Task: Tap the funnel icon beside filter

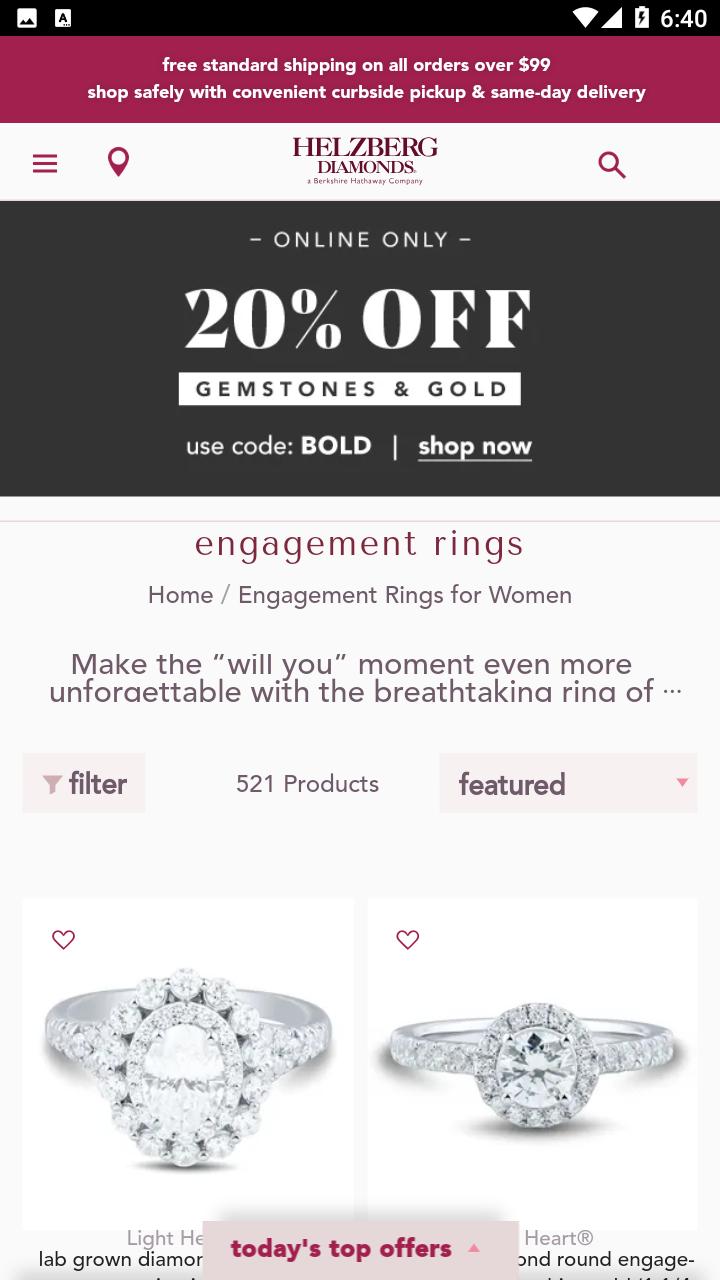Action: tap(53, 785)
